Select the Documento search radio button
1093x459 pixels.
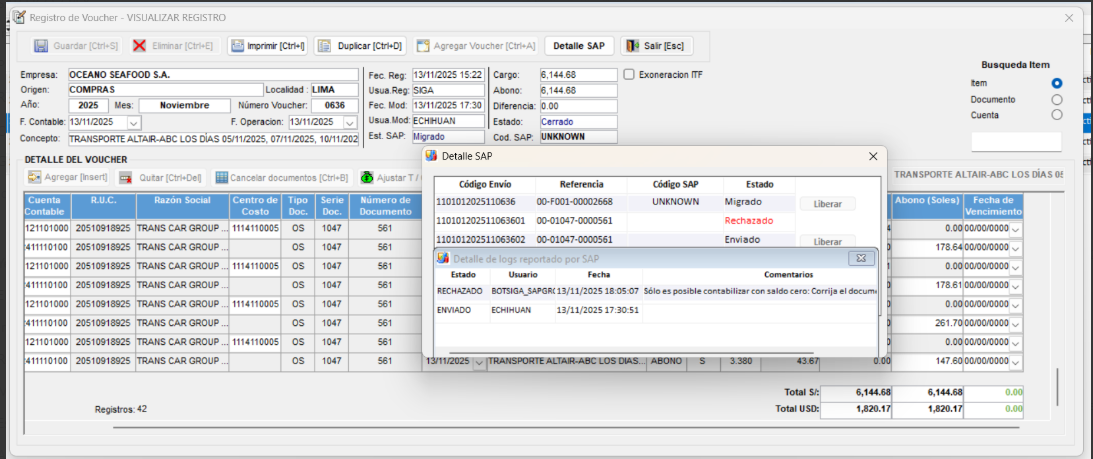(x=1057, y=99)
